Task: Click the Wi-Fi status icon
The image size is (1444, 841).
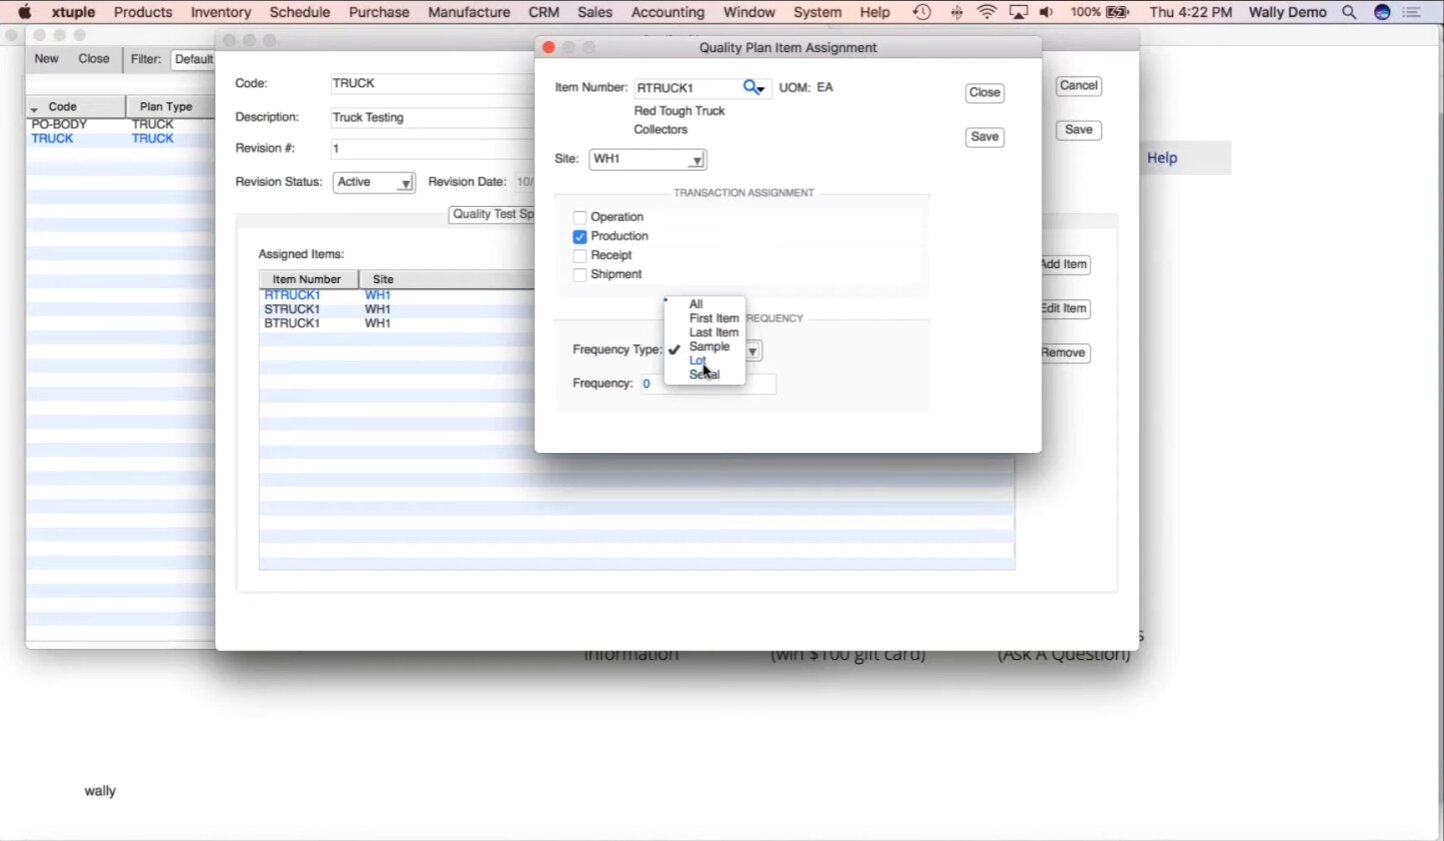Action: [x=987, y=12]
